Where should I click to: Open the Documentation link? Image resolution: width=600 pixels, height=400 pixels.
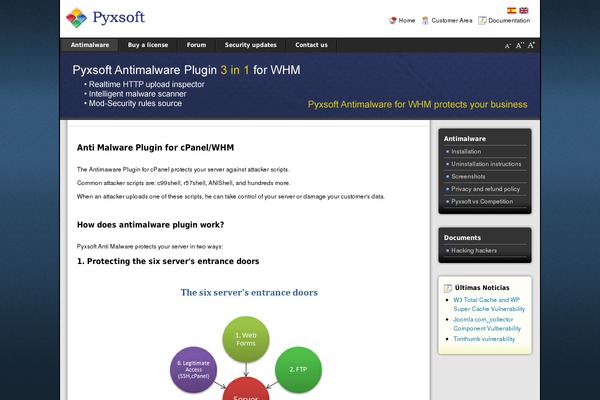click(x=509, y=20)
